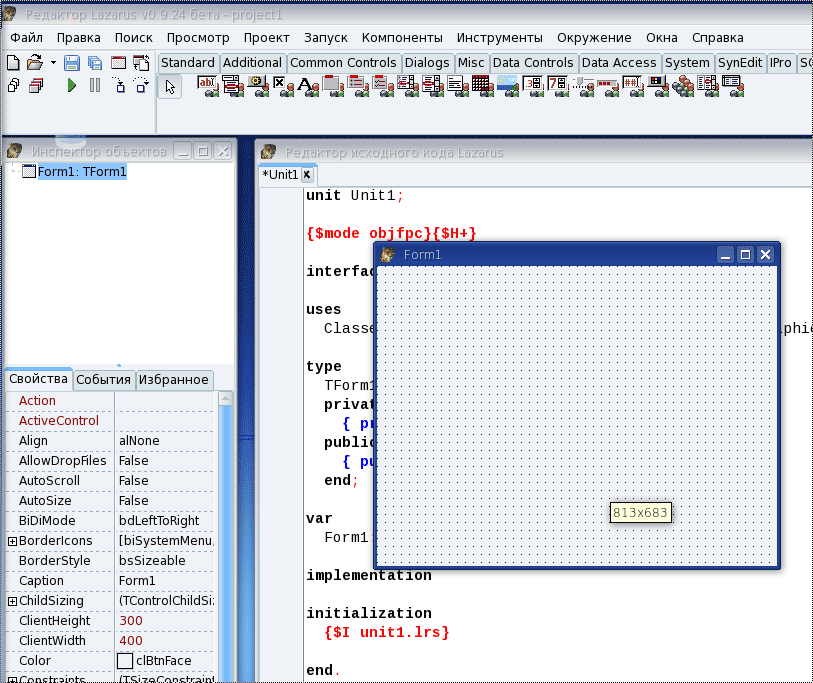Open the Проект menu

(x=266, y=38)
